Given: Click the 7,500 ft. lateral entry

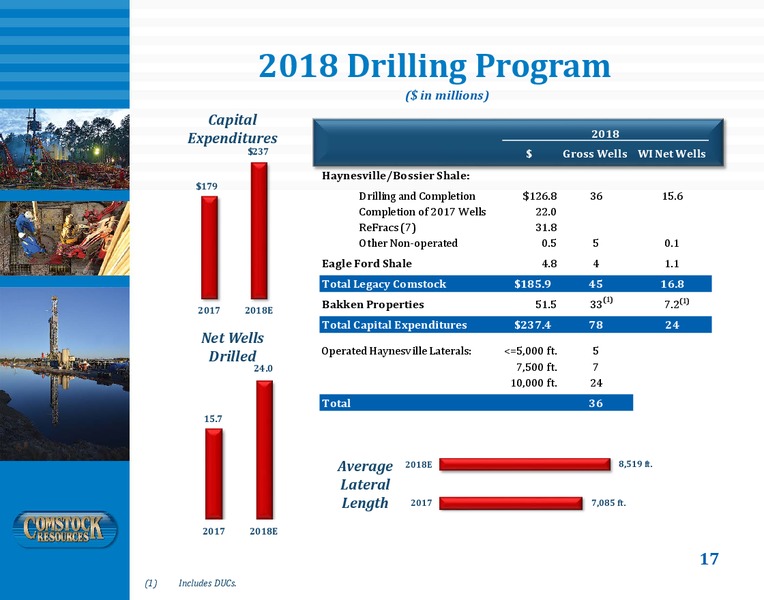Looking at the screenshot, I should pyautogui.click(x=536, y=367).
